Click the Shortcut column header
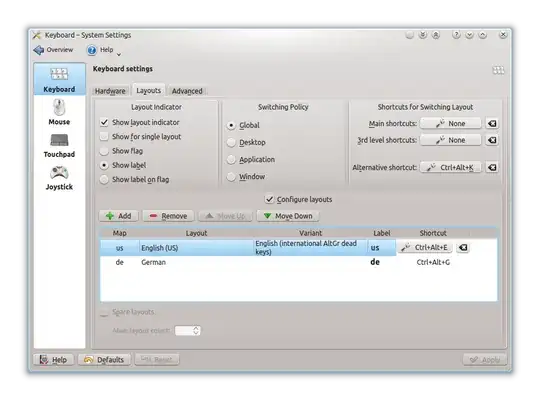Screen dimensions: 540x400 click(x=433, y=233)
